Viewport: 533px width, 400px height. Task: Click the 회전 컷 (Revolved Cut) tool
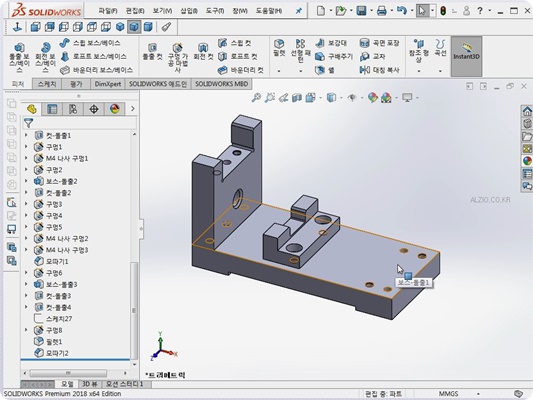tap(203, 52)
